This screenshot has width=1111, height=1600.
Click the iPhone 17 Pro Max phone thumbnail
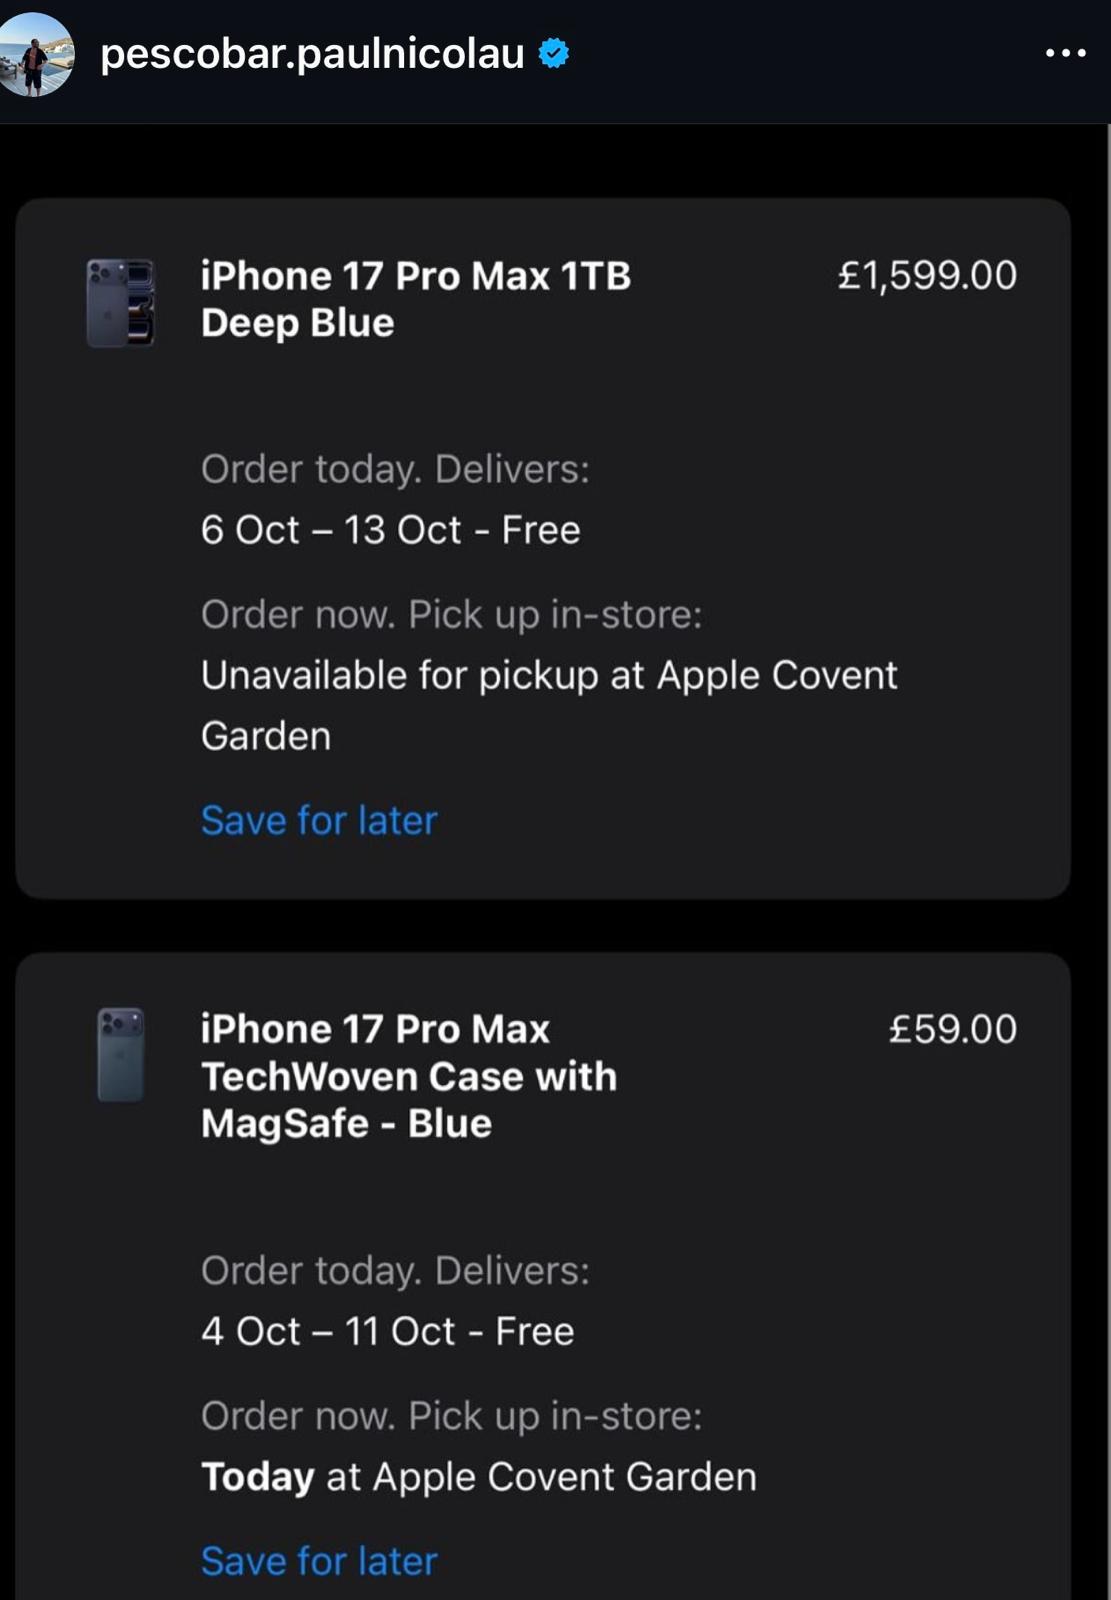pyautogui.click(x=121, y=303)
